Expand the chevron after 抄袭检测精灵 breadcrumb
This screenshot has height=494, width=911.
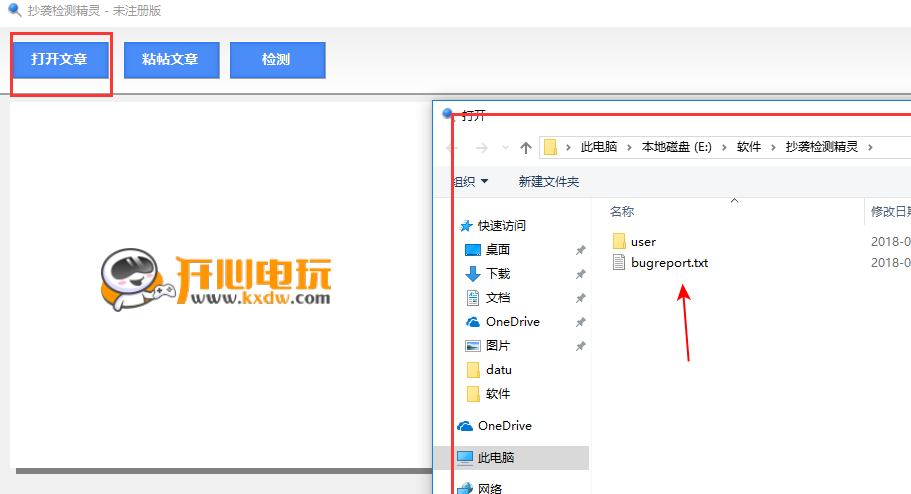pyautogui.click(x=870, y=148)
